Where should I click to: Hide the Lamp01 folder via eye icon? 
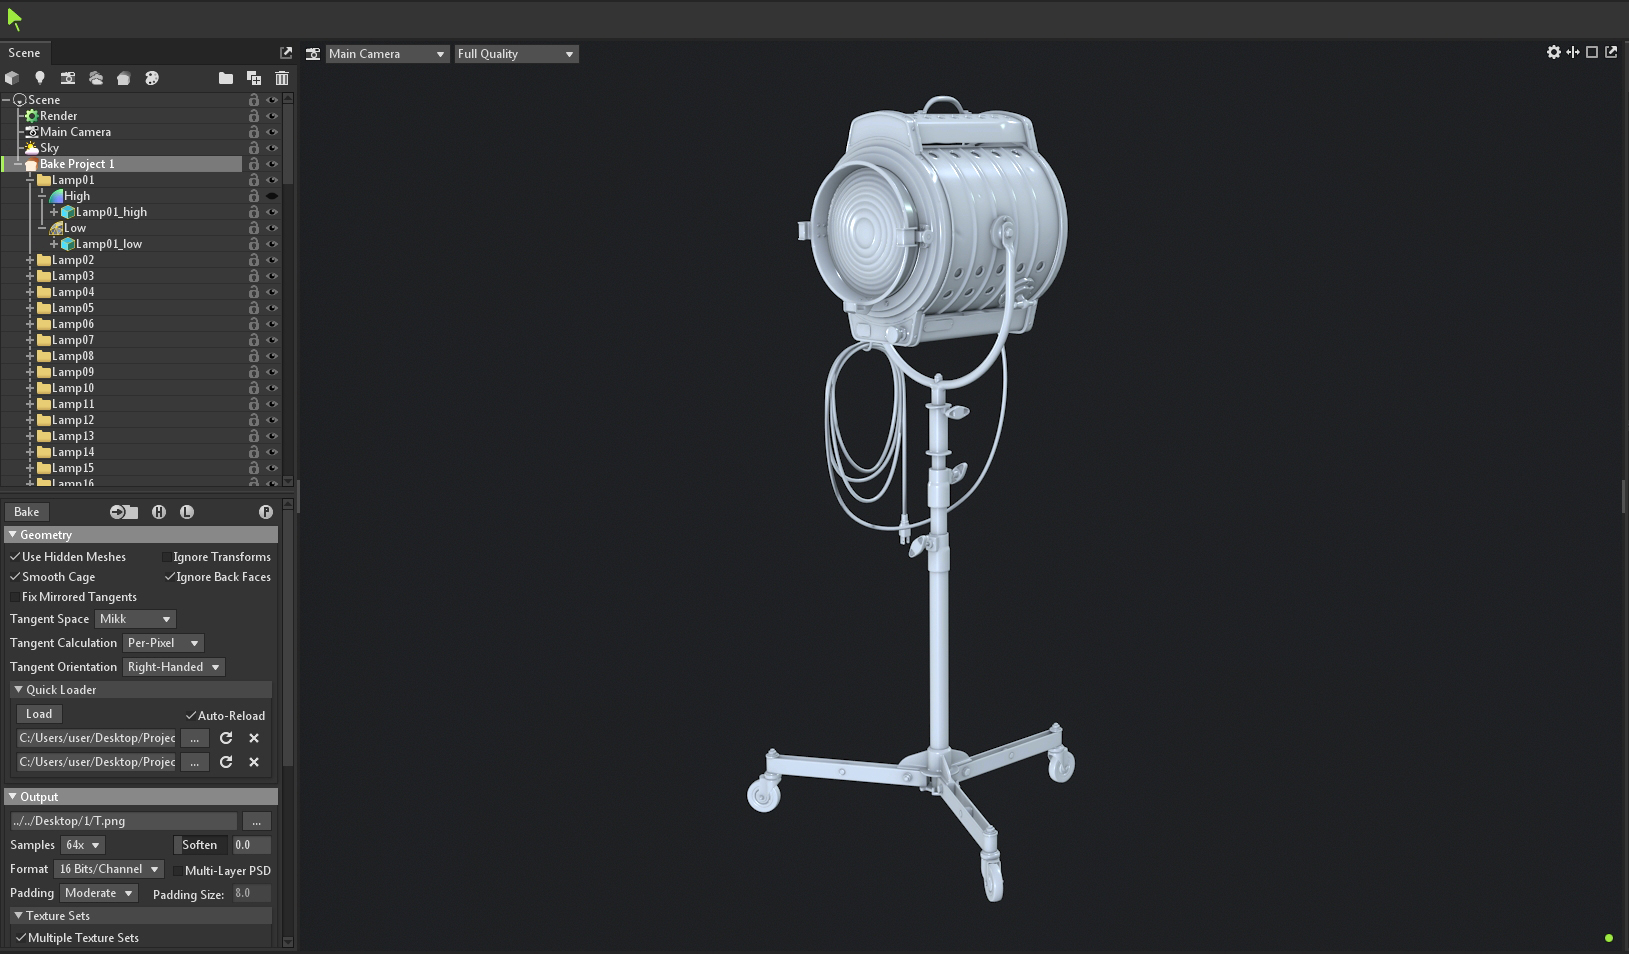pyautogui.click(x=272, y=180)
